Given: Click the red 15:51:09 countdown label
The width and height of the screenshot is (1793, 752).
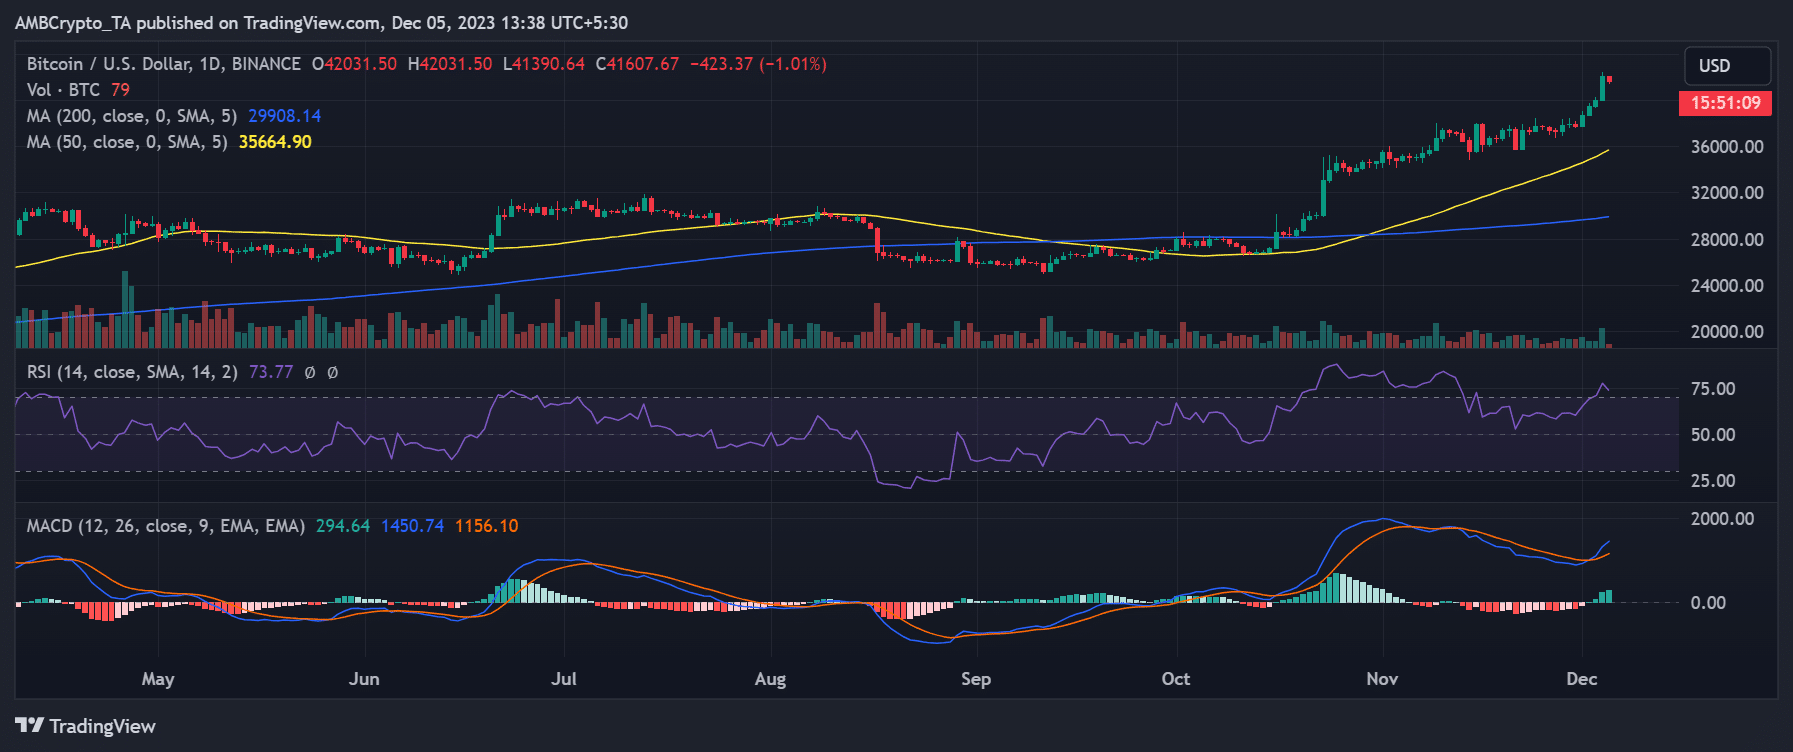Looking at the screenshot, I should click(x=1725, y=103).
